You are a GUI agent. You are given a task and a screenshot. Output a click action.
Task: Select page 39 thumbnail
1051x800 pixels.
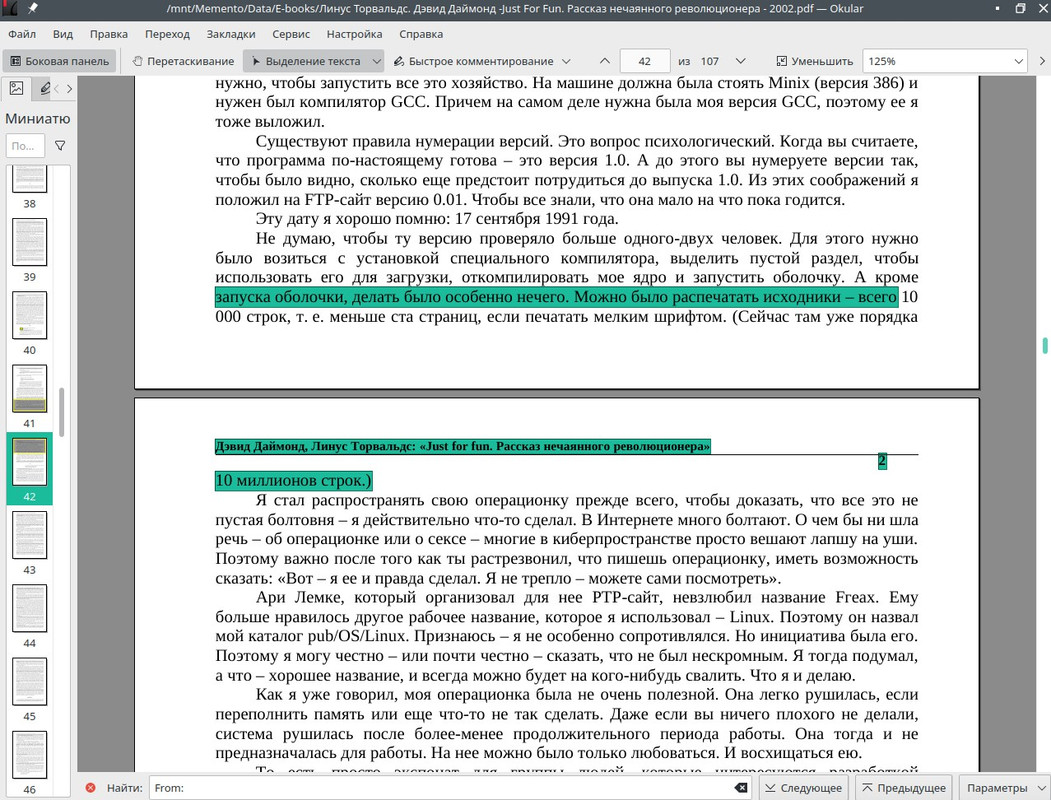[x=29, y=242]
